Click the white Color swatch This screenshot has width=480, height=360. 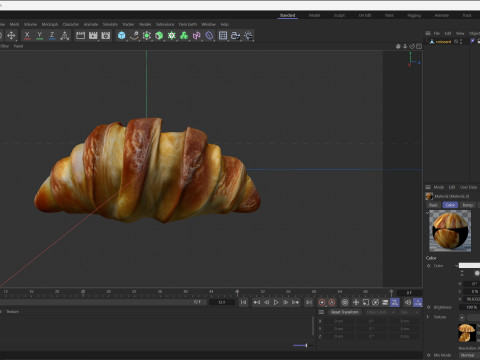pyautogui.click(x=469, y=266)
